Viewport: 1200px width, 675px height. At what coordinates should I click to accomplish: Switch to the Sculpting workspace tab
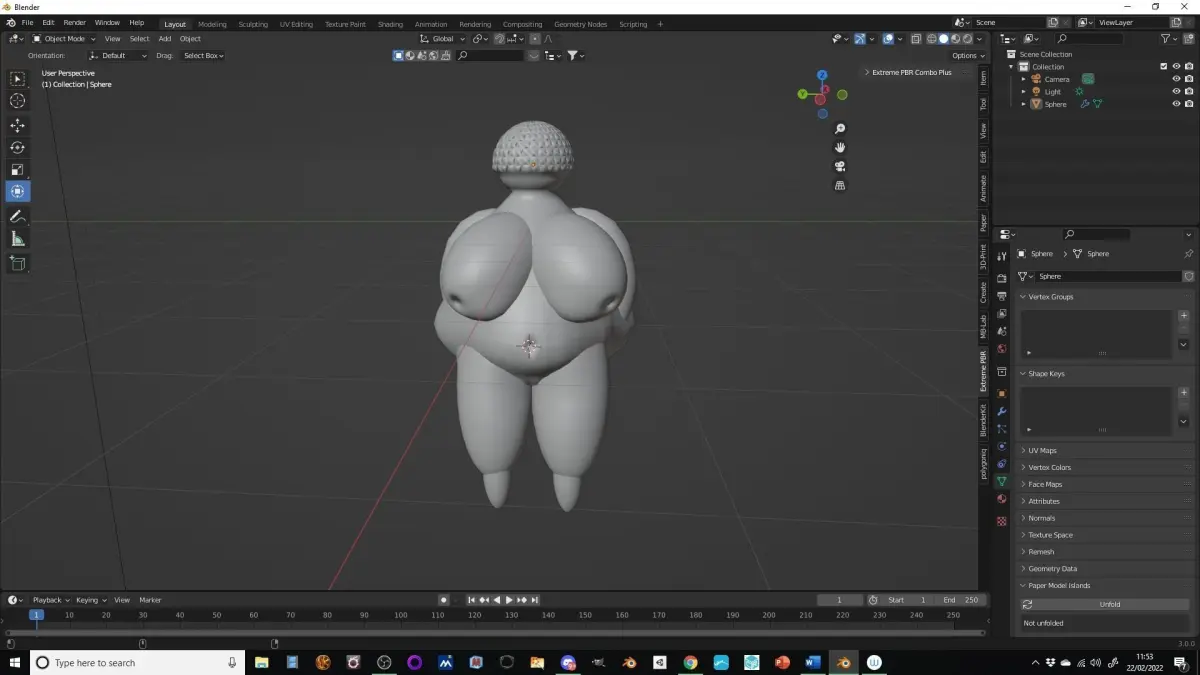coord(253,24)
